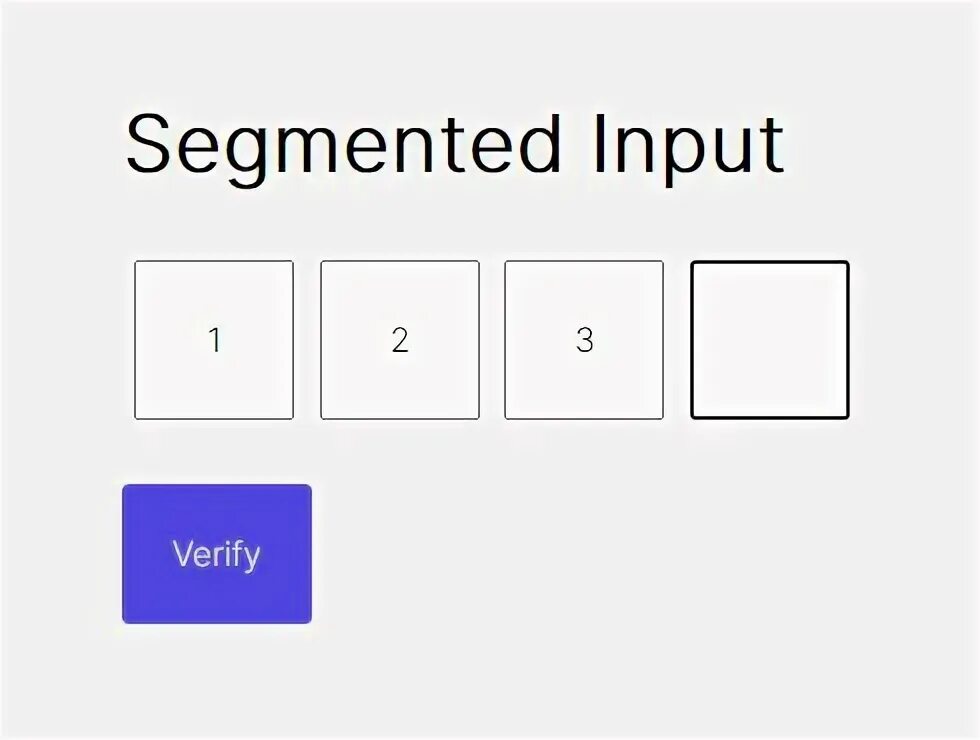
Task: Click digit 1 inside the first box
Action: coord(215,340)
